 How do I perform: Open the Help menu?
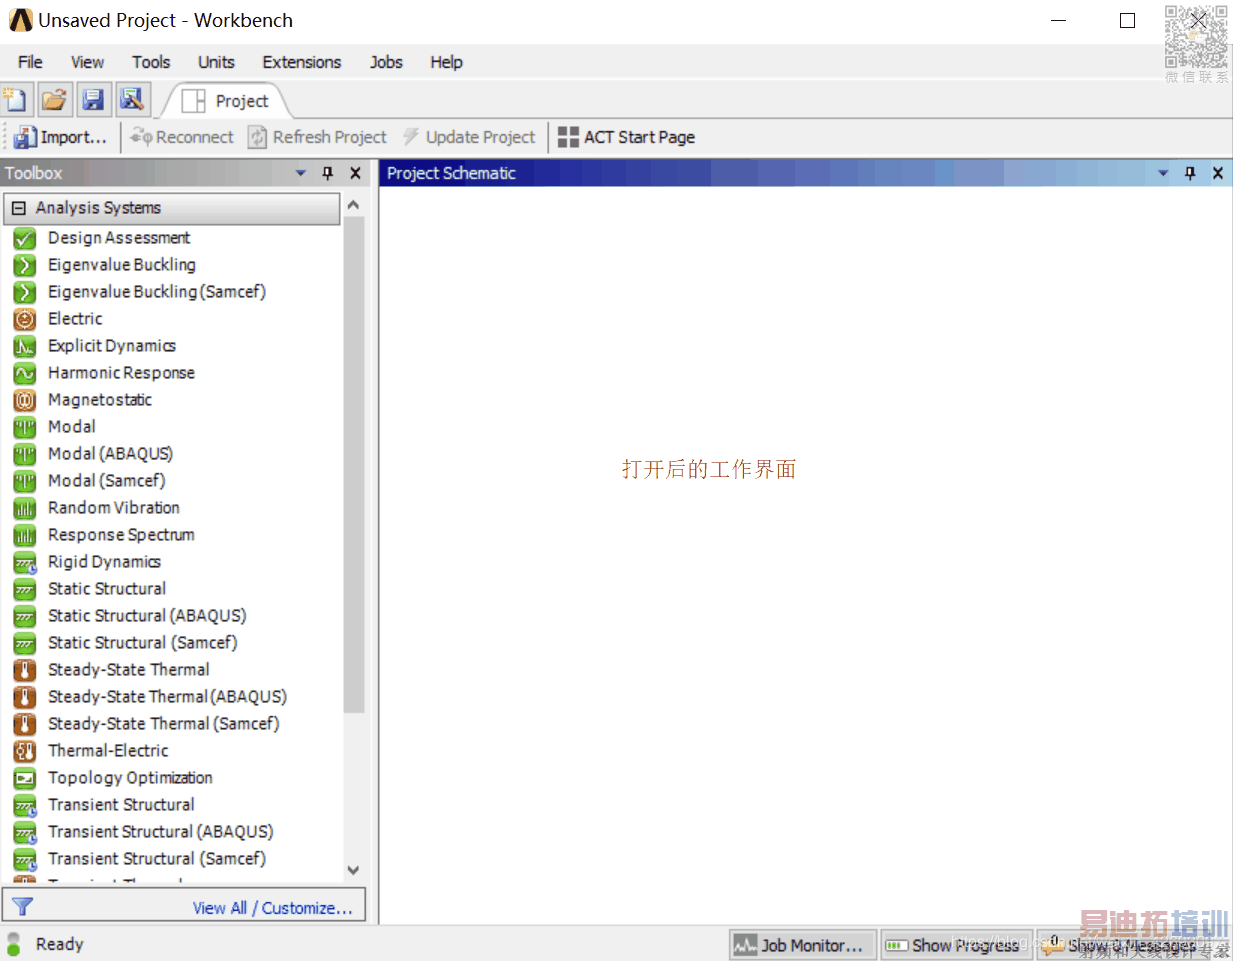[x=447, y=62]
